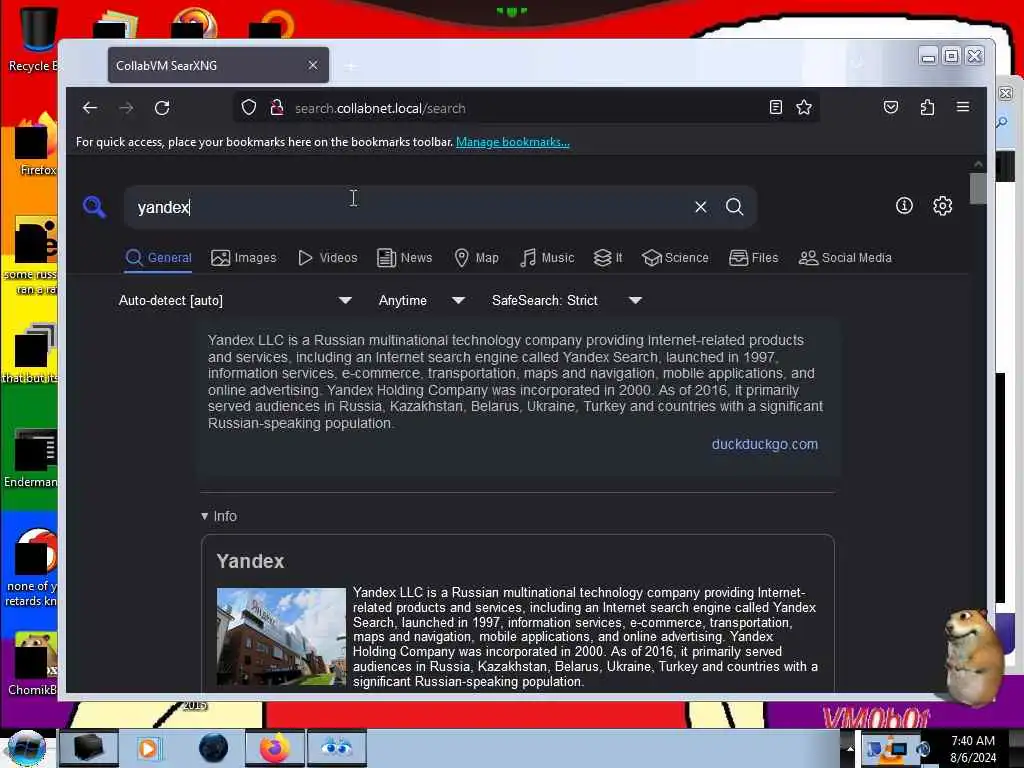The height and width of the screenshot is (768, 1024).
Task: Bookmark this page with the star icon
Action: click(804, 107)
